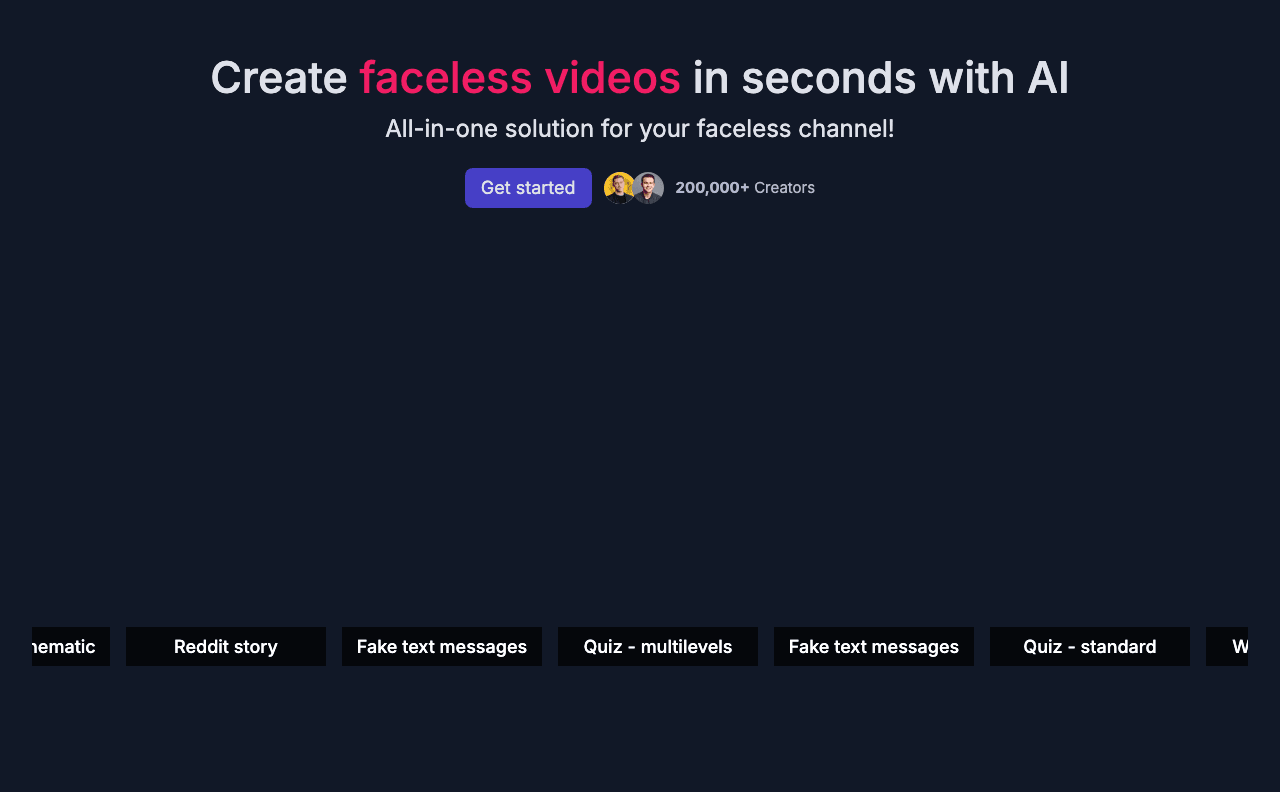Select the yellow-background creator avatar
Viewport: 1280px width, 792px height.
(619, 188)
